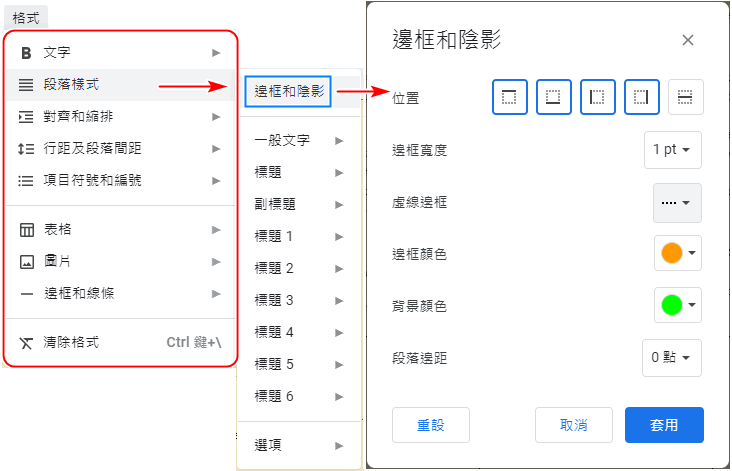This screenshot has width=732, height=471.
Task: Expand the 圖片 submenu arrow
Action: click(216, 262)
